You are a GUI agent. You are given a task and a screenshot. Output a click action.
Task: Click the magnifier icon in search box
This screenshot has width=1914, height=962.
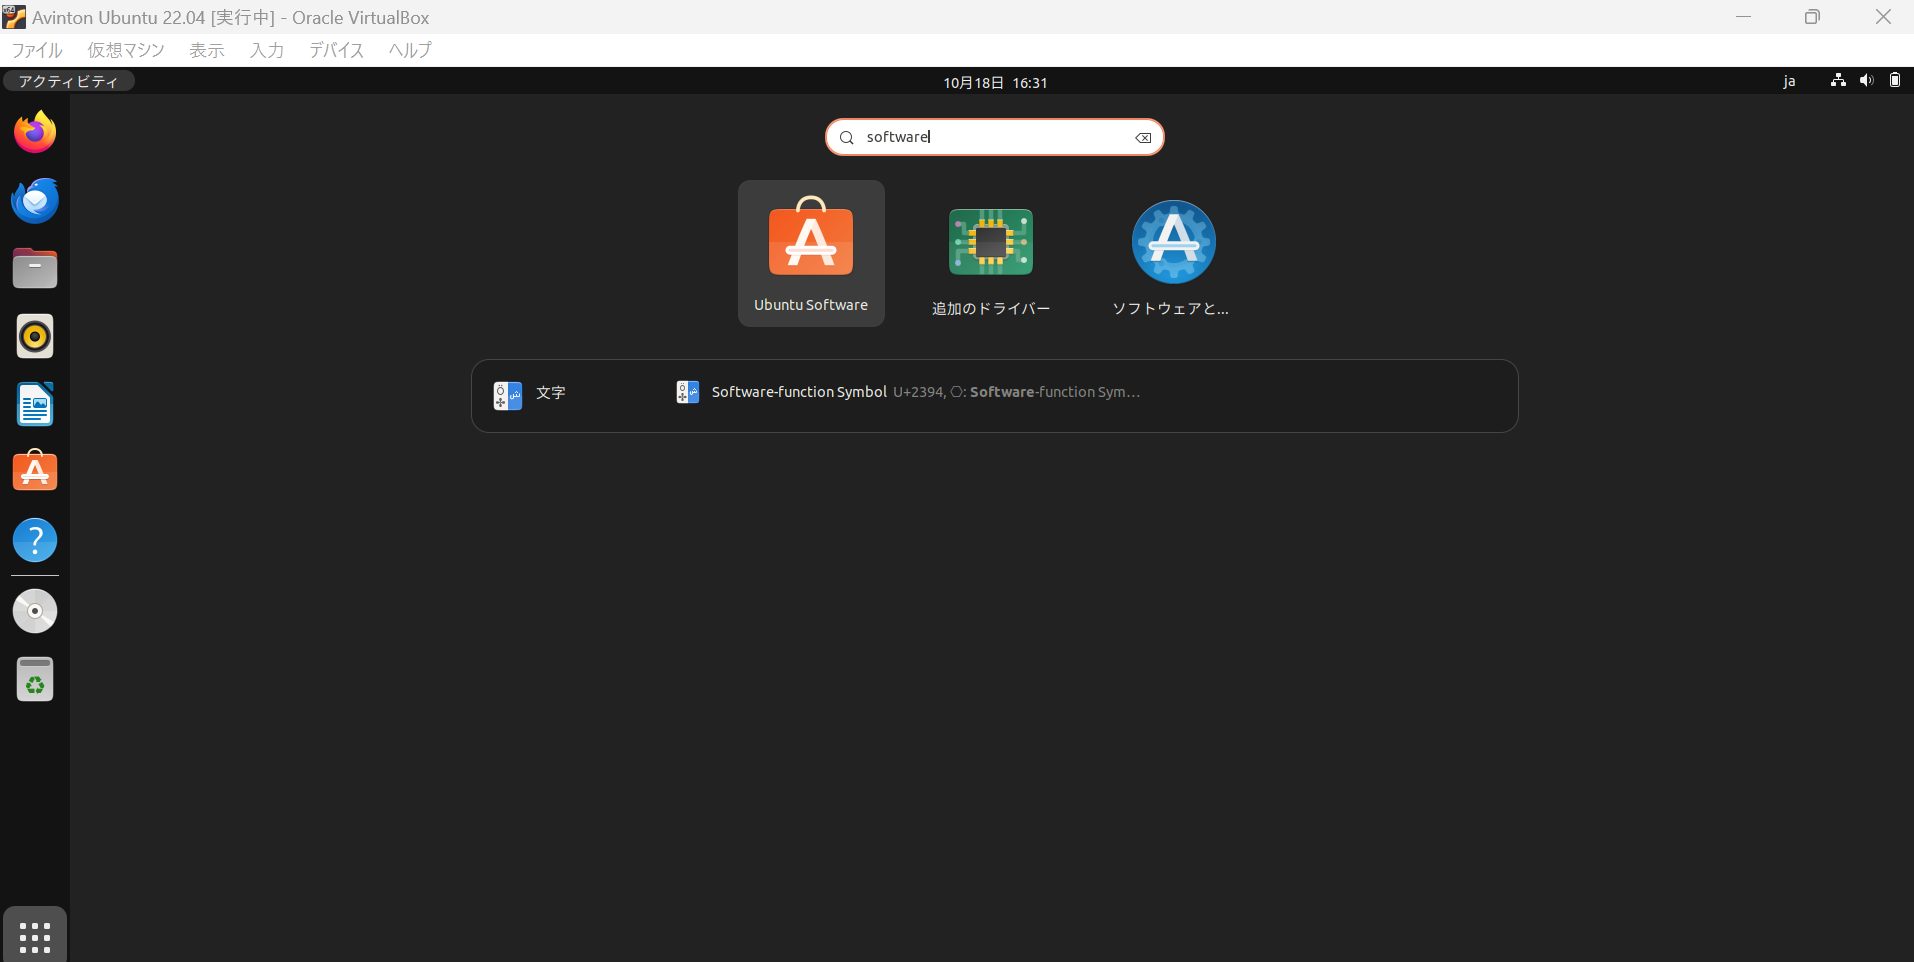pyautogui.click(x=846, y=138)
